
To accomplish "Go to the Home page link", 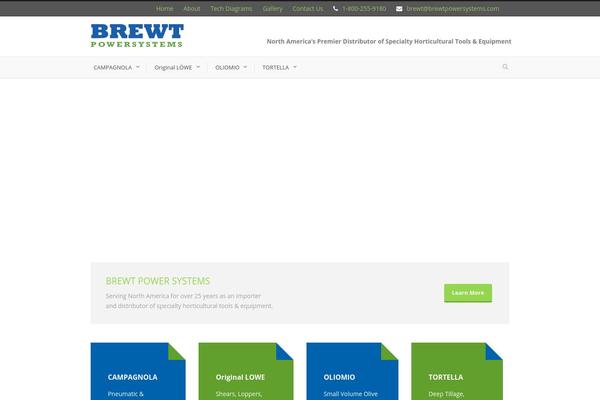I will tap(165, 8).
